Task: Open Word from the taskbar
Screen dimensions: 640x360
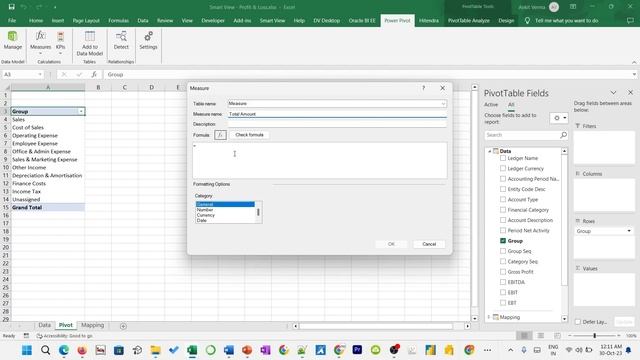Action: tap(229, 350)
